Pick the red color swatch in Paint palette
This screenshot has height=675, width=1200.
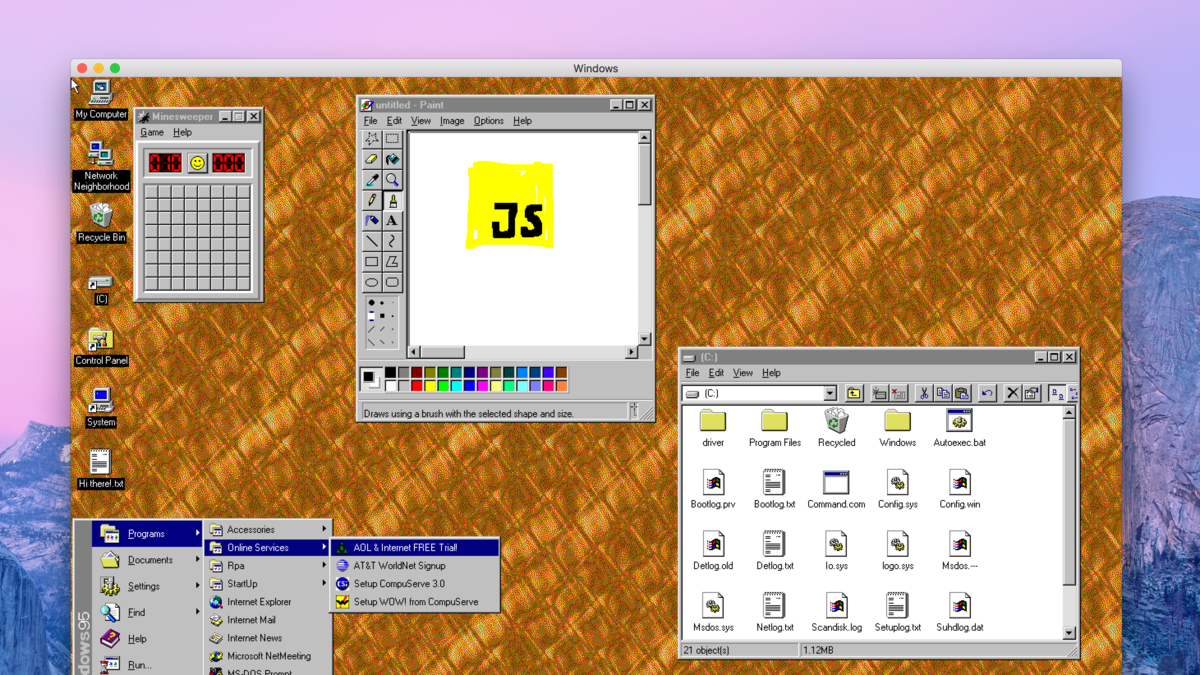[417, 386]
